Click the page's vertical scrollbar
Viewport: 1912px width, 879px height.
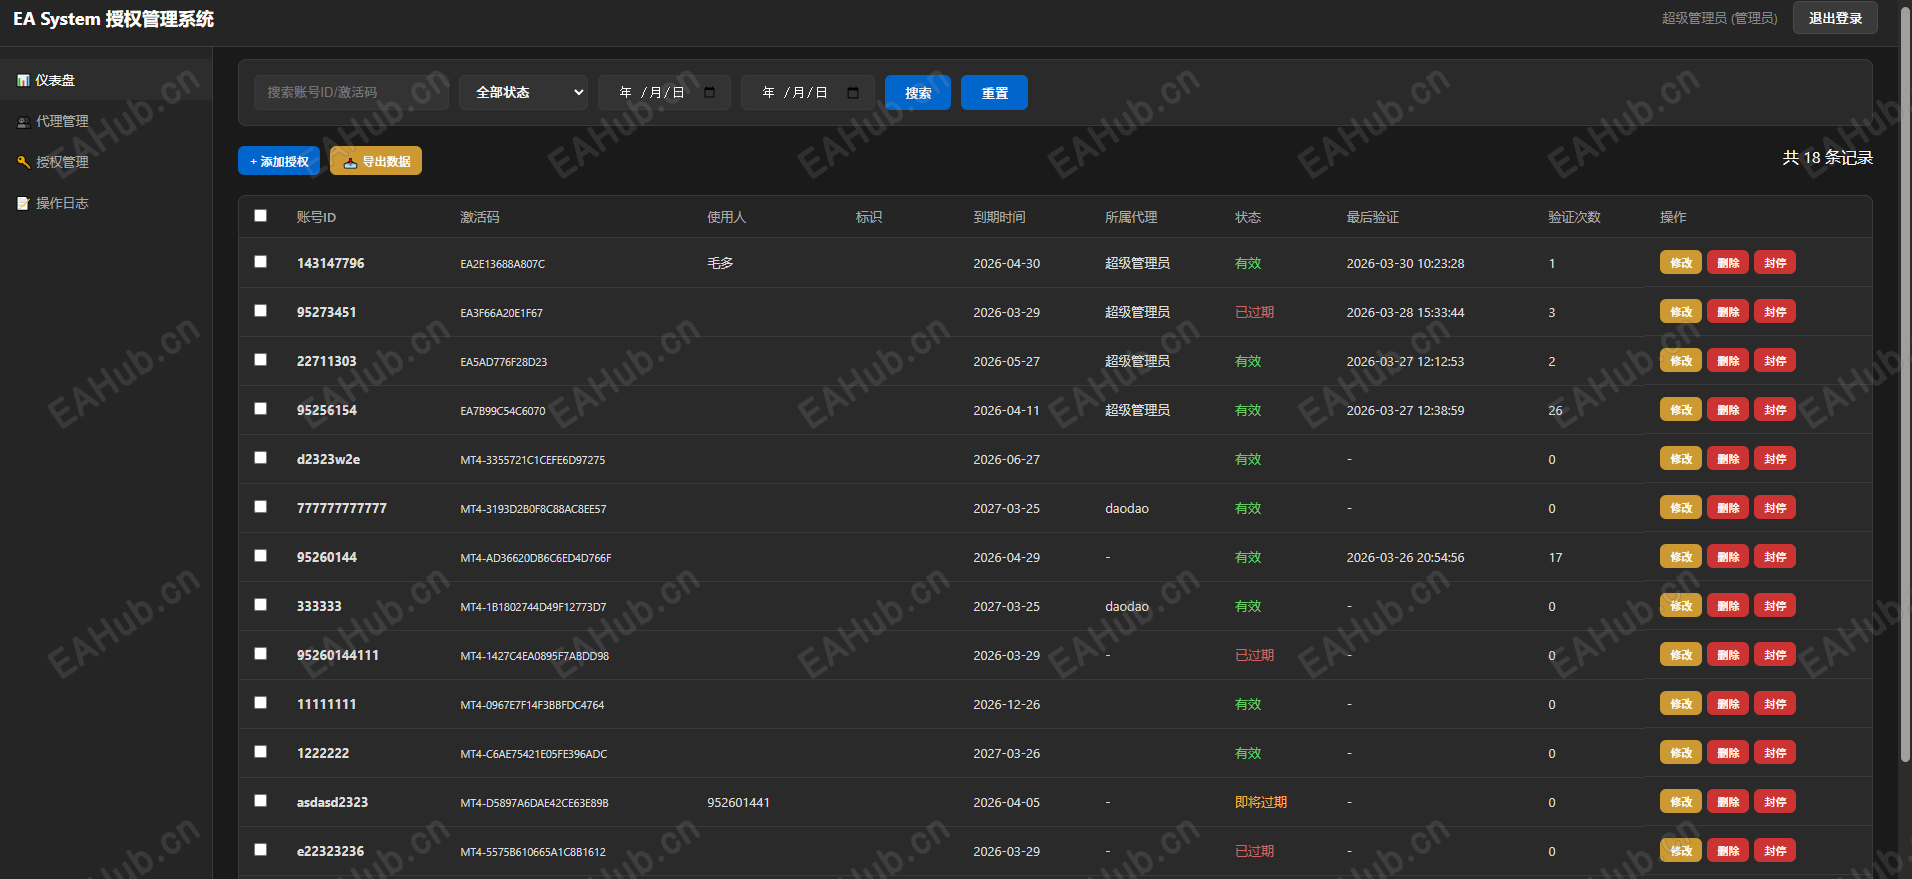pyautogui.click(x=1905, y=385)
